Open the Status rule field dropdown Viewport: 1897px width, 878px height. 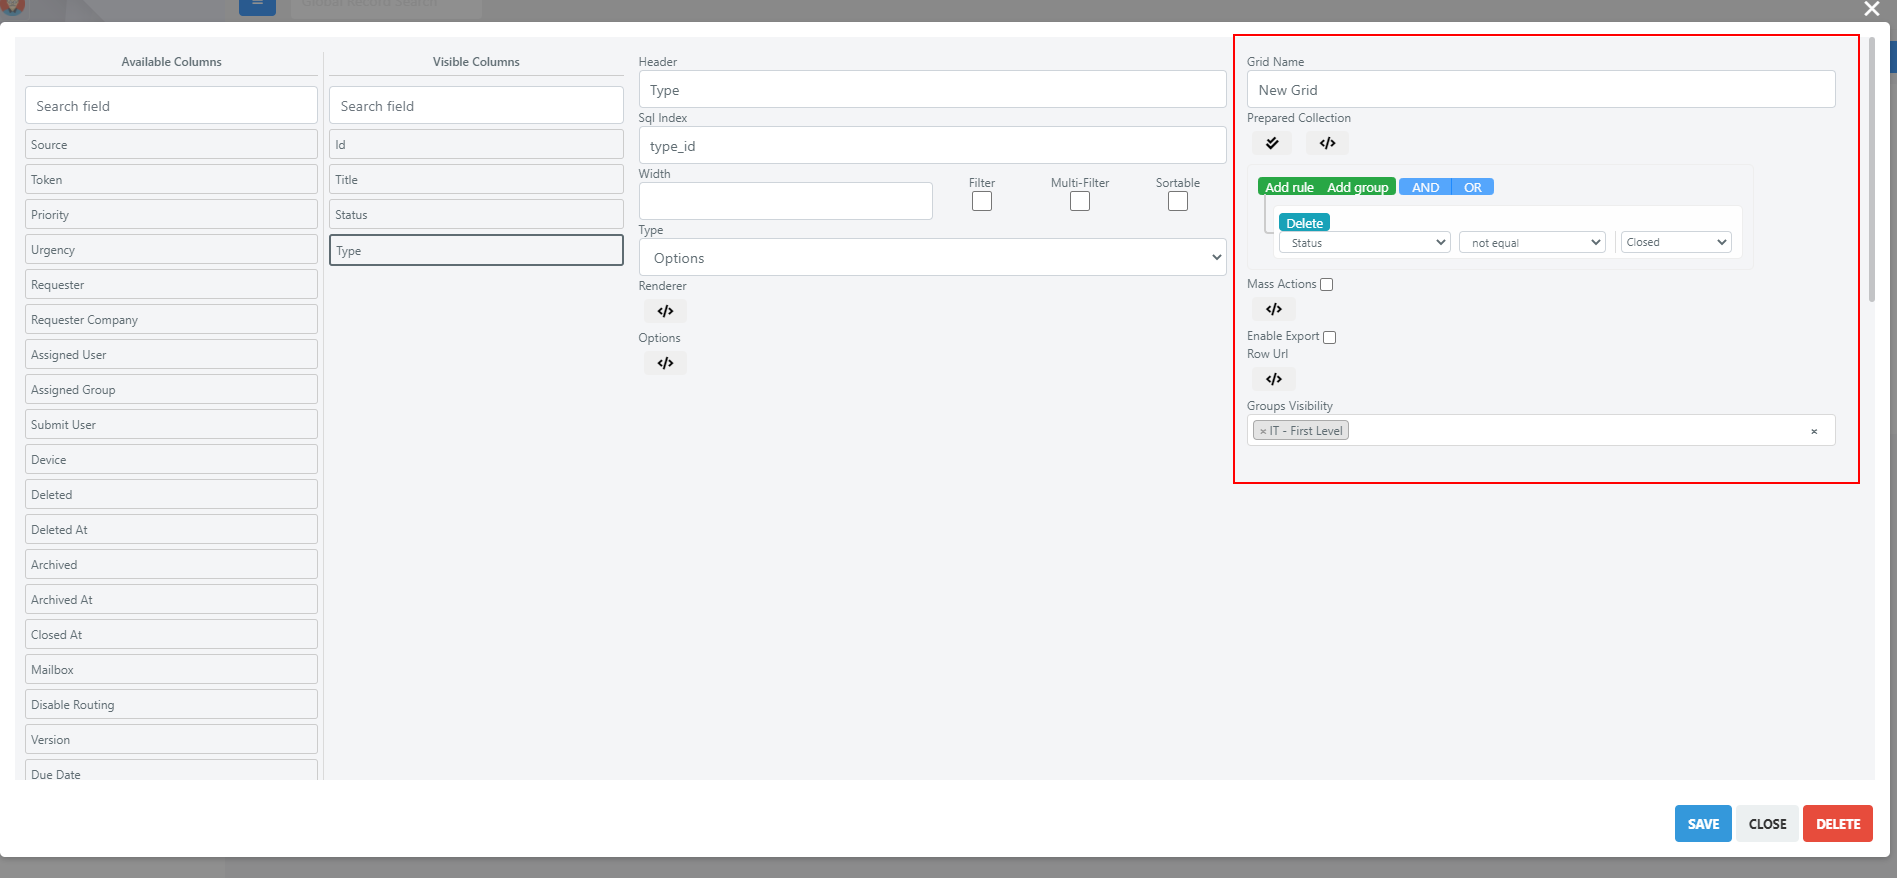tap(1364, 243)
